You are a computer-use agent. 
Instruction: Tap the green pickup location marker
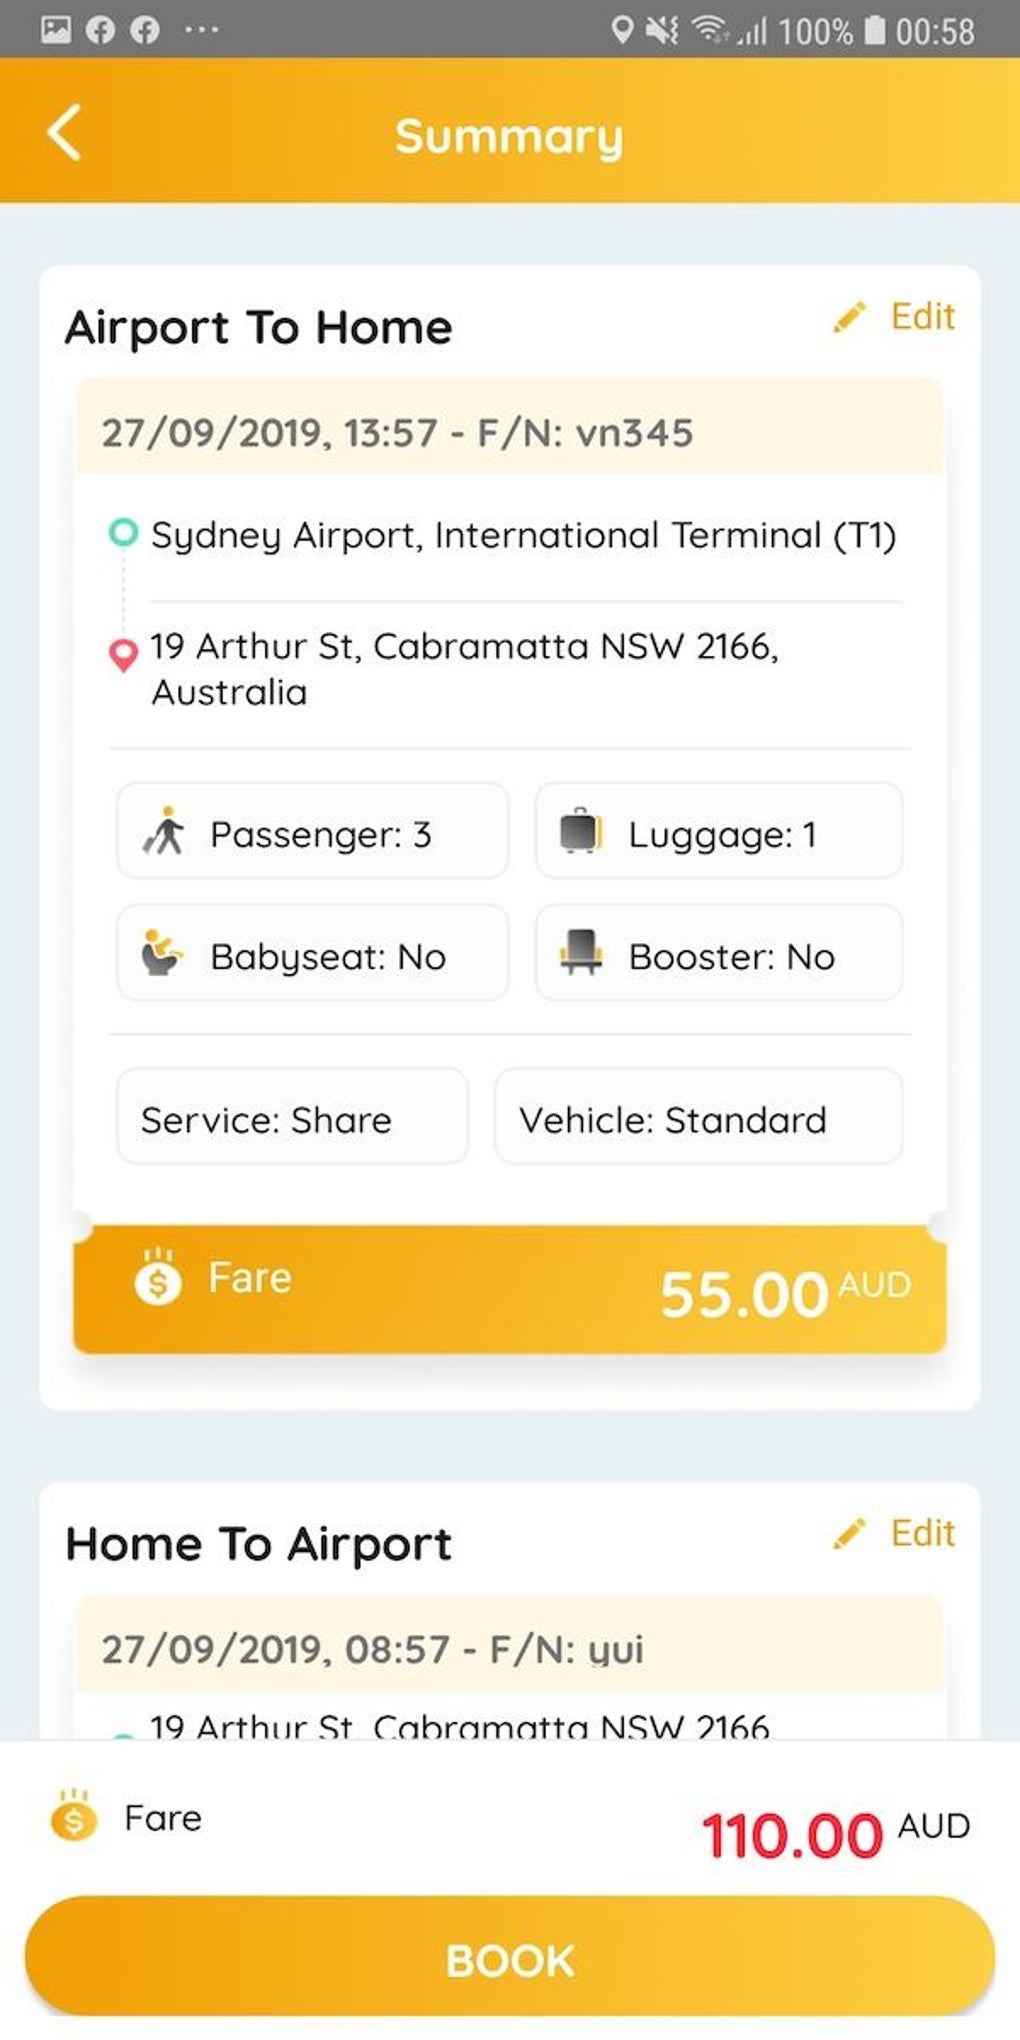[x=123, y=532]
